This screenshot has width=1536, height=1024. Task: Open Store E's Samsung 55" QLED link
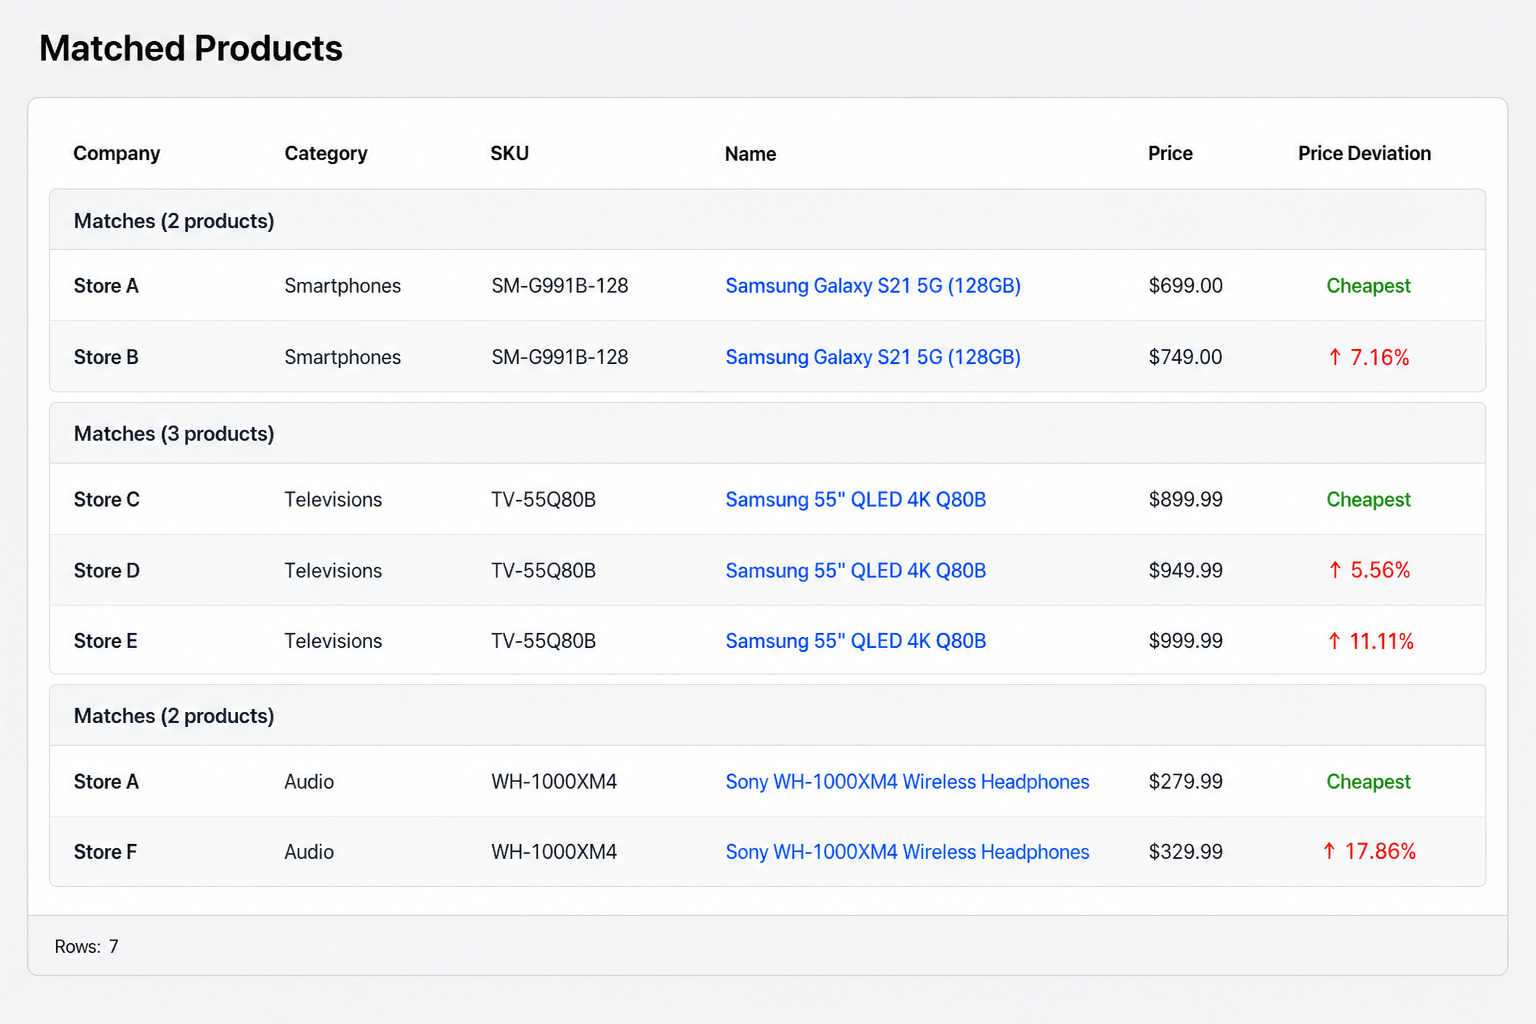(856, 641)
